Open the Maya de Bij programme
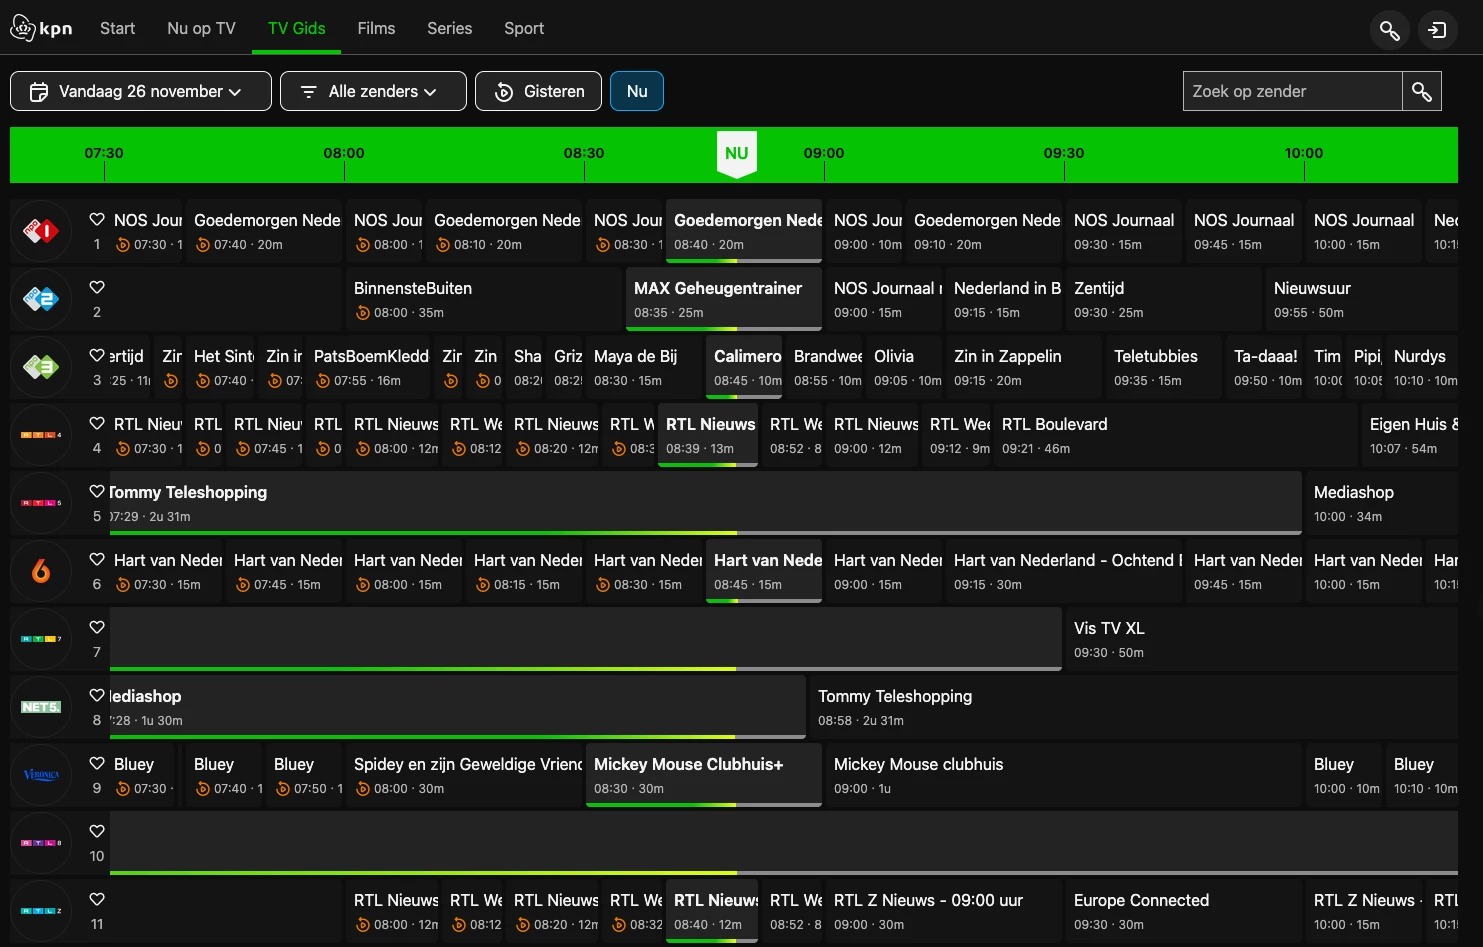1483x947 pixels. tap(644, 367)
